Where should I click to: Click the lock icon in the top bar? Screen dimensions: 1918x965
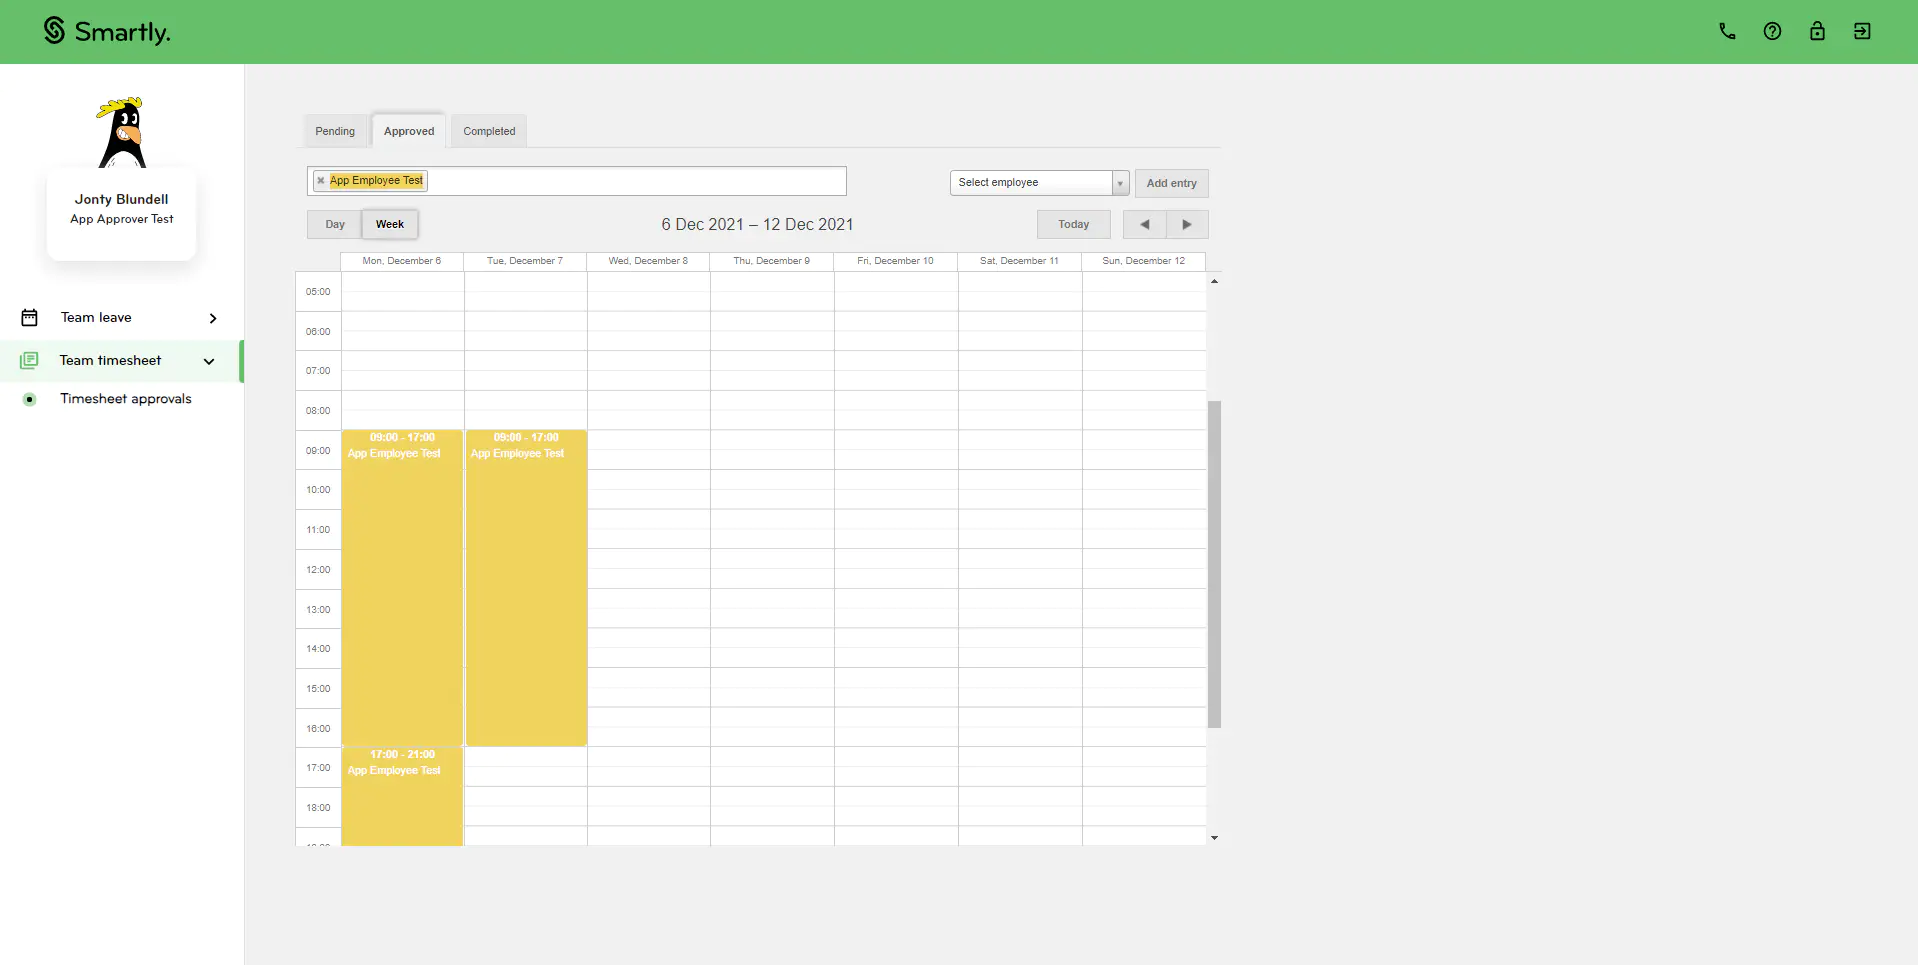(x=1816, y=31)
